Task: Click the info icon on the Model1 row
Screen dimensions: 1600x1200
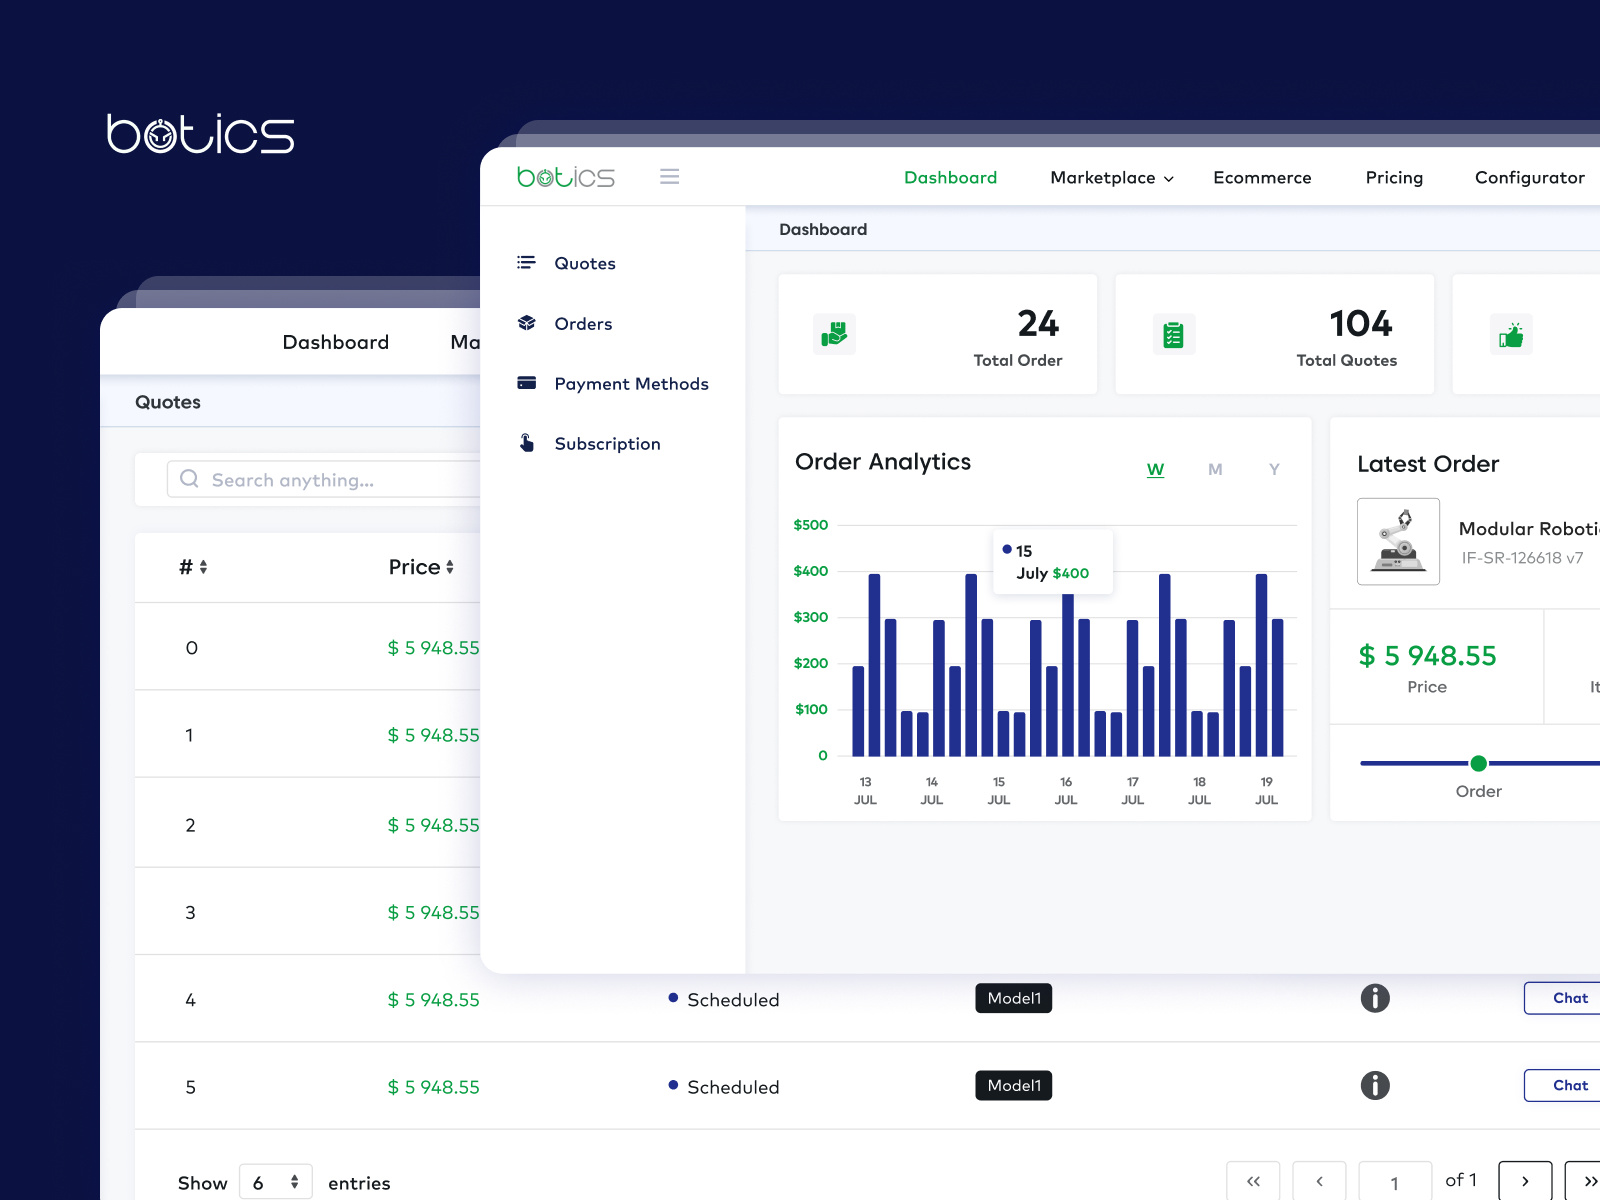Action: coord(1375,998)
